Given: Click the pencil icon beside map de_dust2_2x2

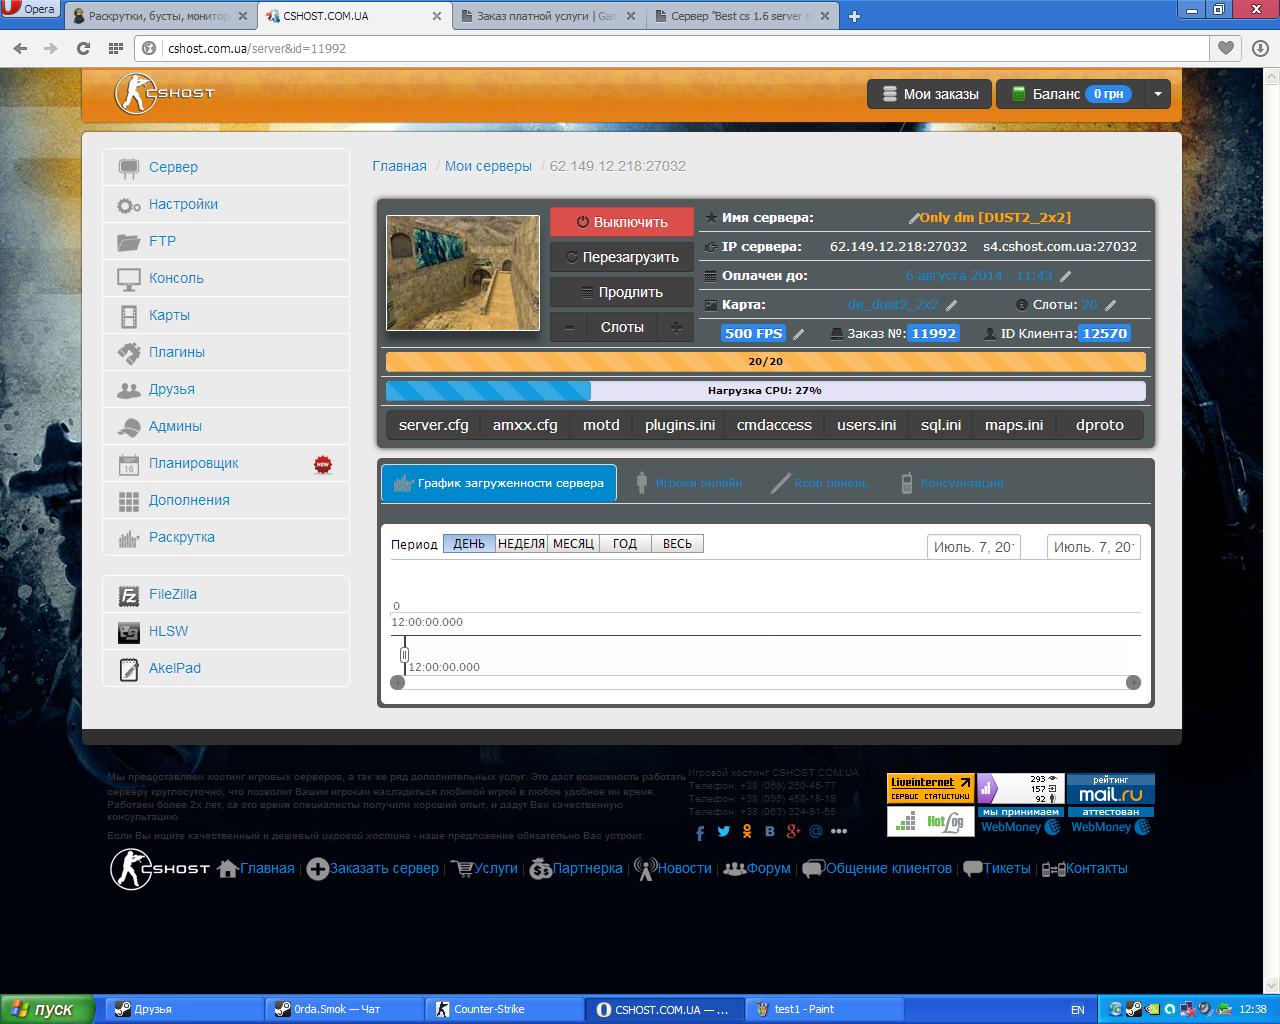Looking at the screenshot, I should 951,305.
